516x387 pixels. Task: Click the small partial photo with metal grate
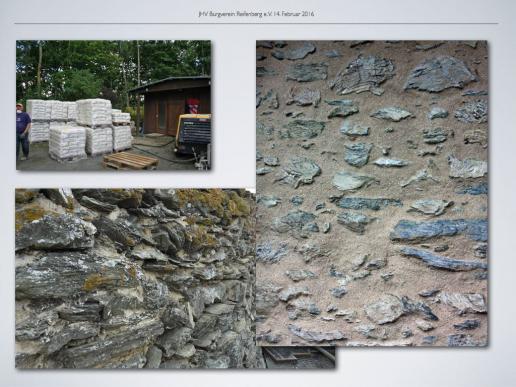[x=299, y=357]
